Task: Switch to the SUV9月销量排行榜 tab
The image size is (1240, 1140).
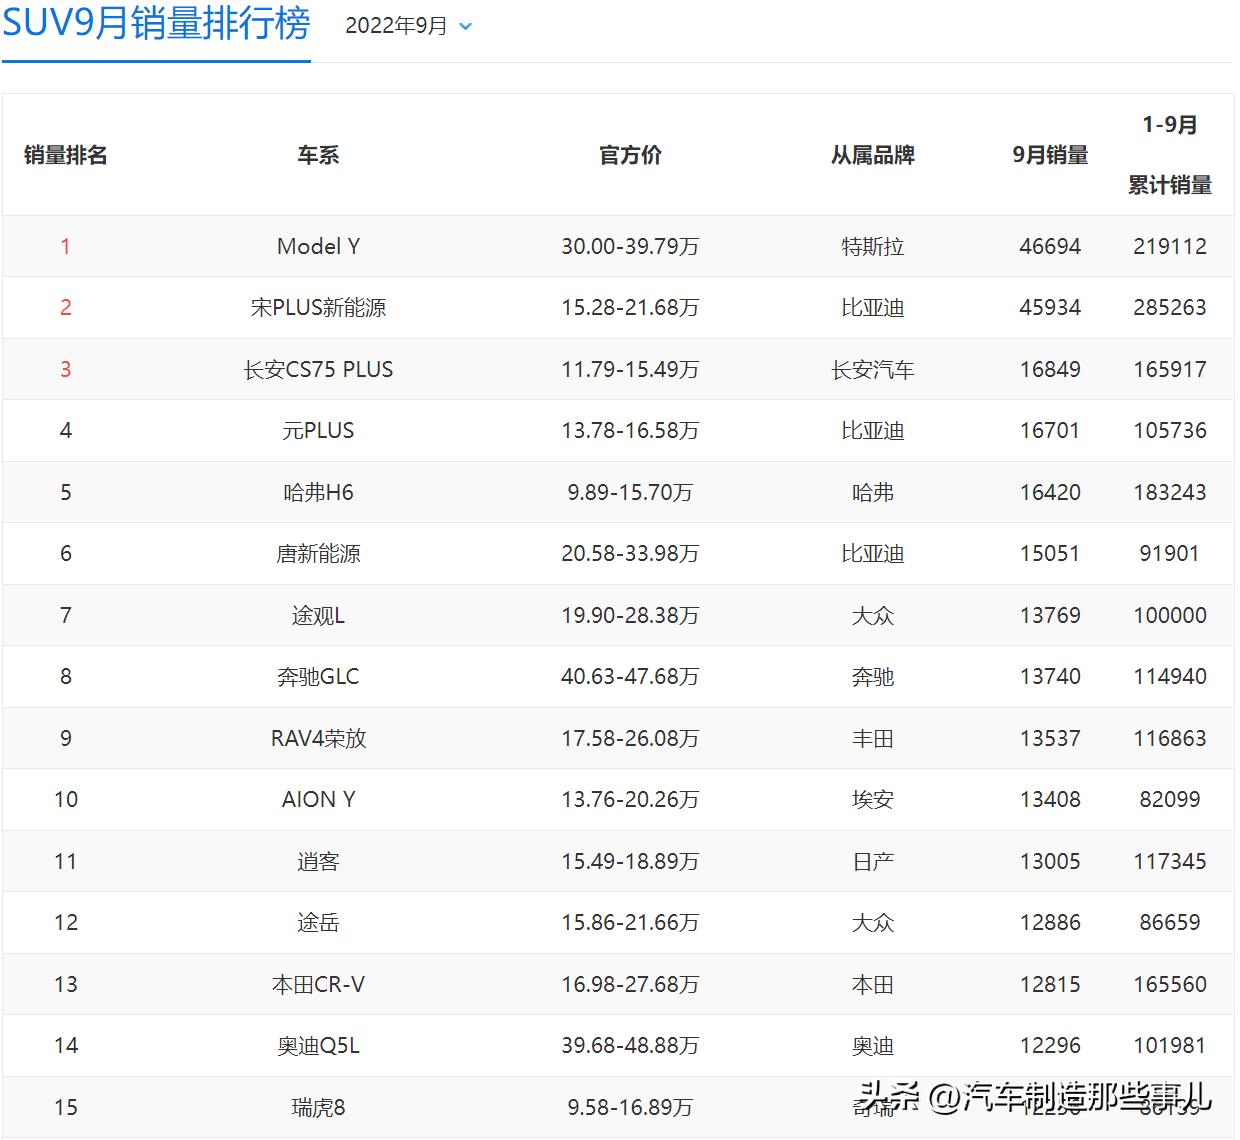Action: pos(155,25)
